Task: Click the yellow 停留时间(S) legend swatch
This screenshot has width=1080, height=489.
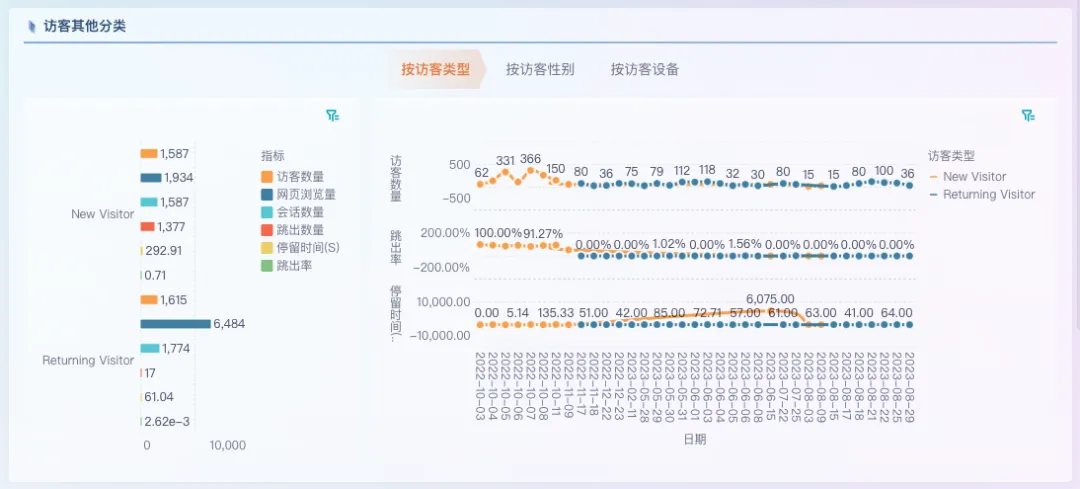Action: click(268, 248)
